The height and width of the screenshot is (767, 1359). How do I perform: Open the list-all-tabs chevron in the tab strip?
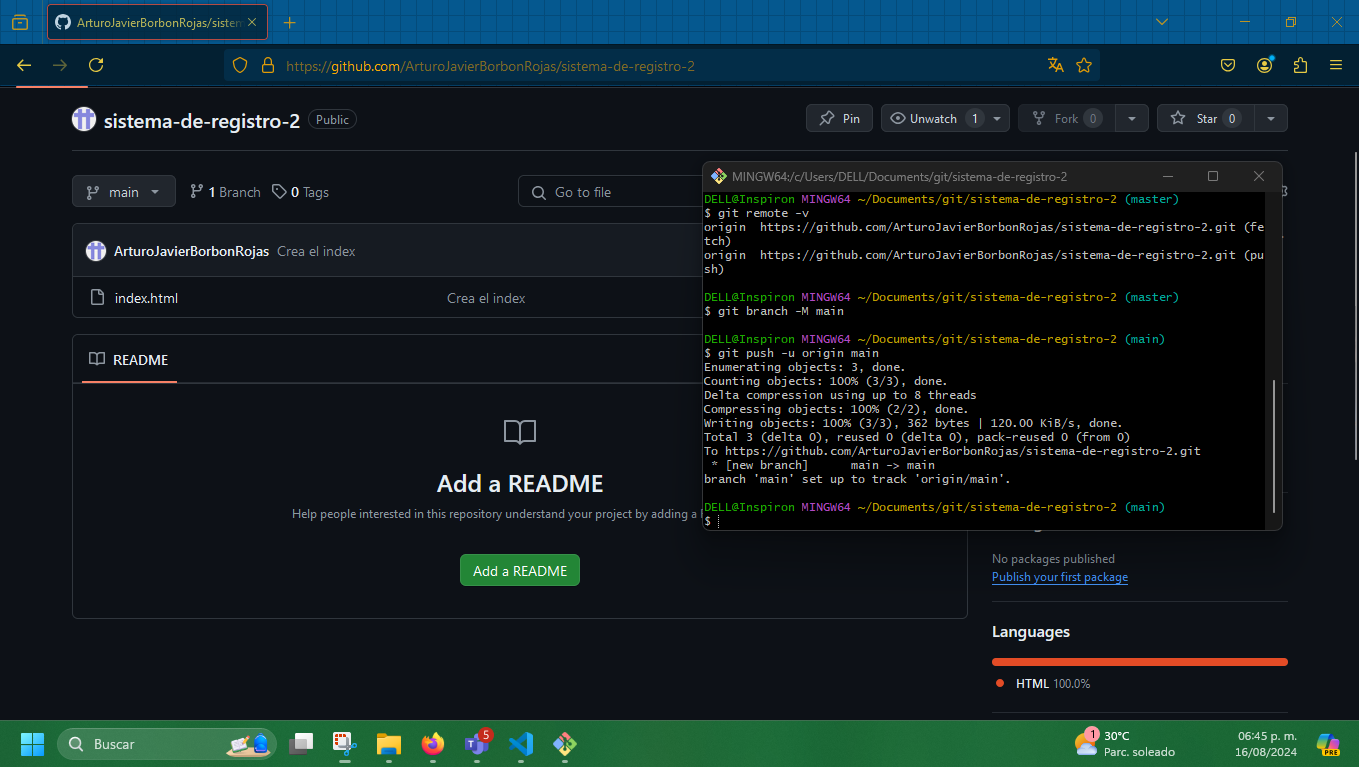1161,22
